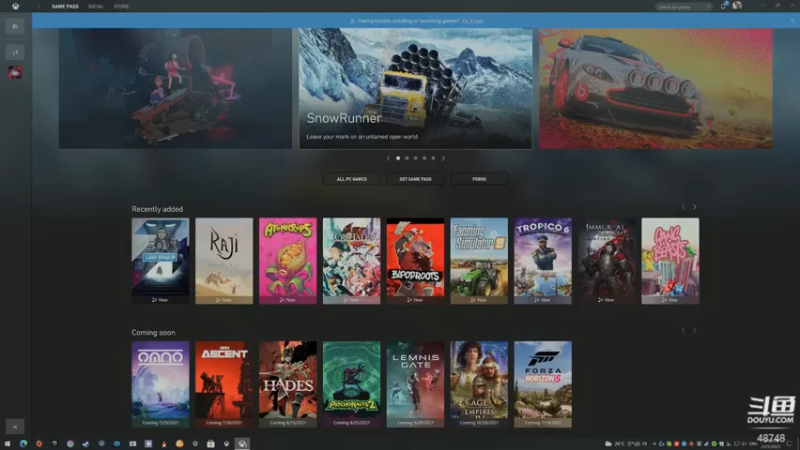Click the Get Game Pass button
This screenshot has width=800, height=450.
coord(415,179)
